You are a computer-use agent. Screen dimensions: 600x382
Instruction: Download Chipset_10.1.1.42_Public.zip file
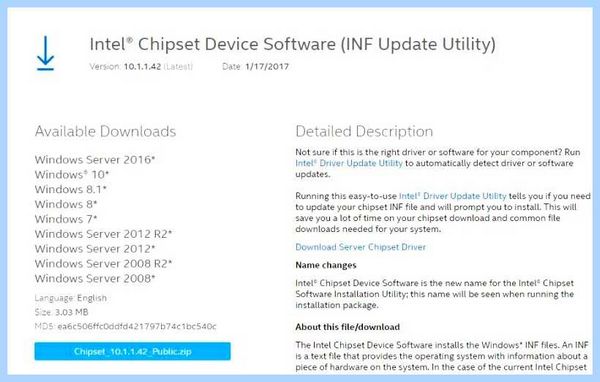(132, 351)
